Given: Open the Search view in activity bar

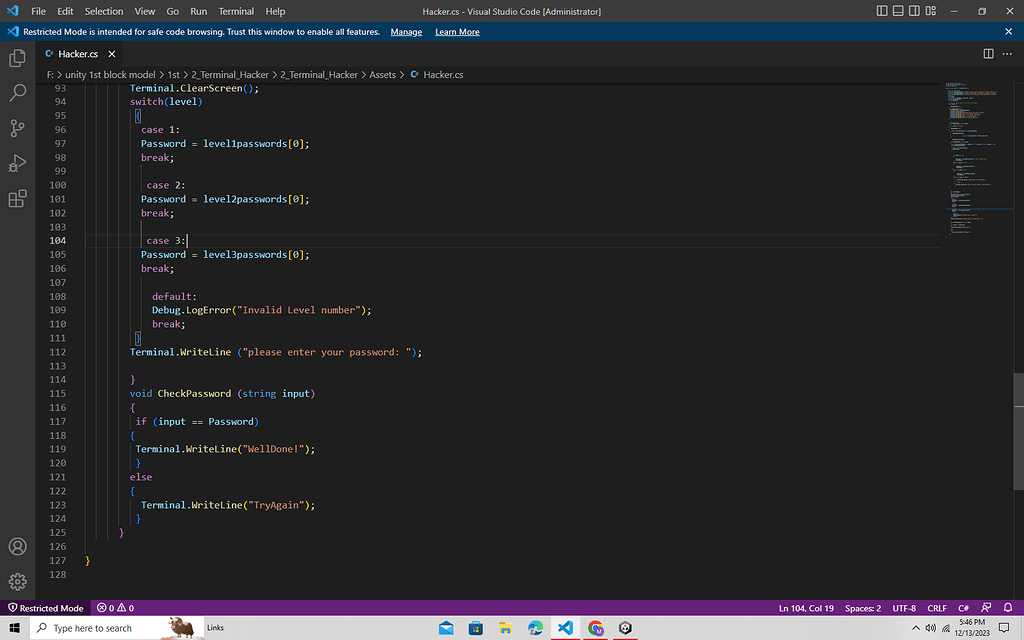Looking at the screenshot, I should (18, 93).
